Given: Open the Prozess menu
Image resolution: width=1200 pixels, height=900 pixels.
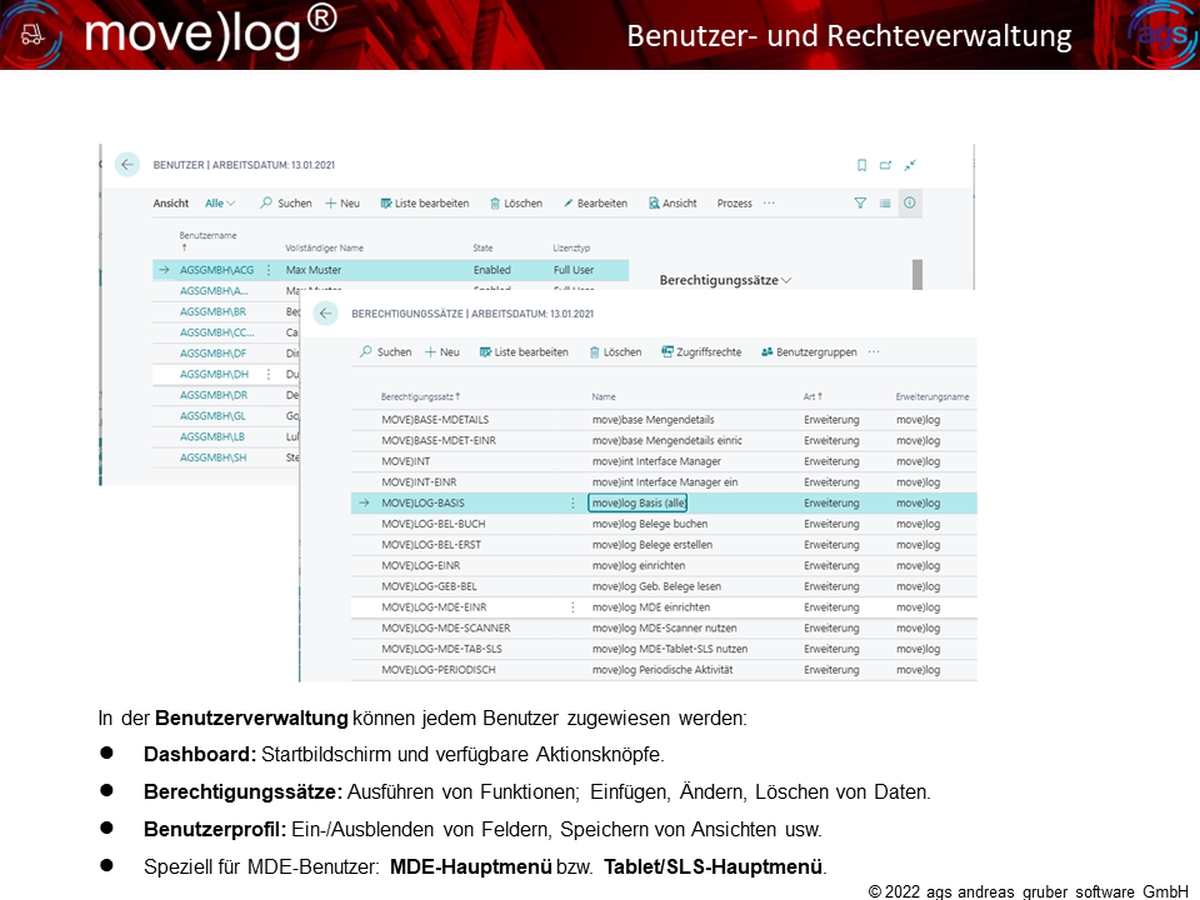Looking at the screenshot, I should tap(734, 203).
